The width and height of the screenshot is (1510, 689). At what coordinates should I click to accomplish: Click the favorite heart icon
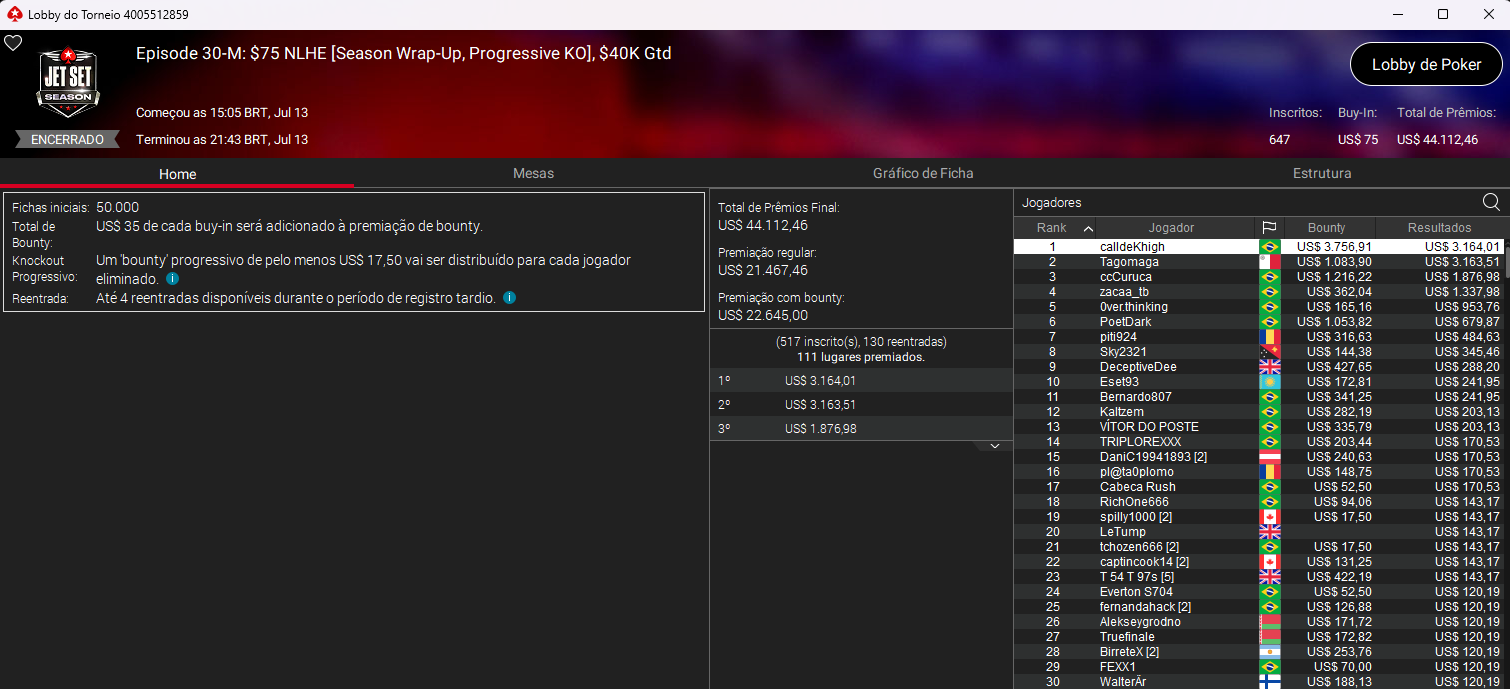(x=13, y=43)
